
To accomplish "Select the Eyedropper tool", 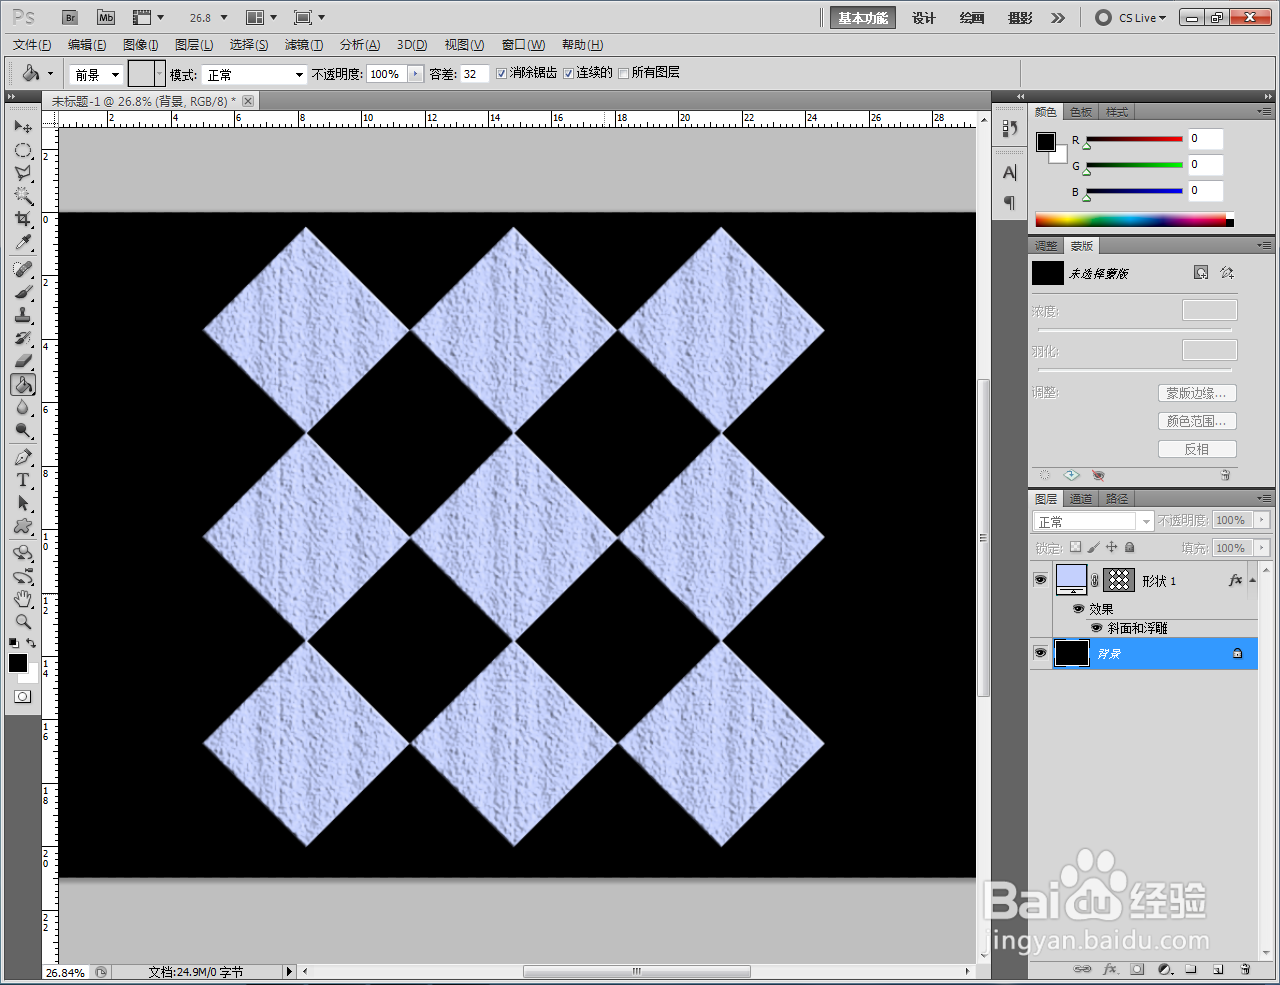I will coord(23,242).
